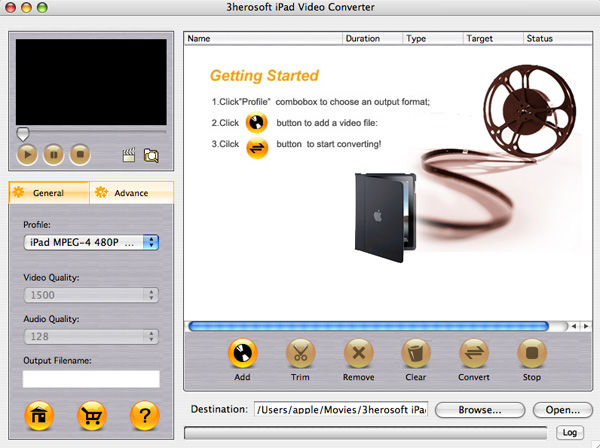Viewport: 600px width, 448px height.
Task: Zoom the window with green button
Action: tap(42, 7)
